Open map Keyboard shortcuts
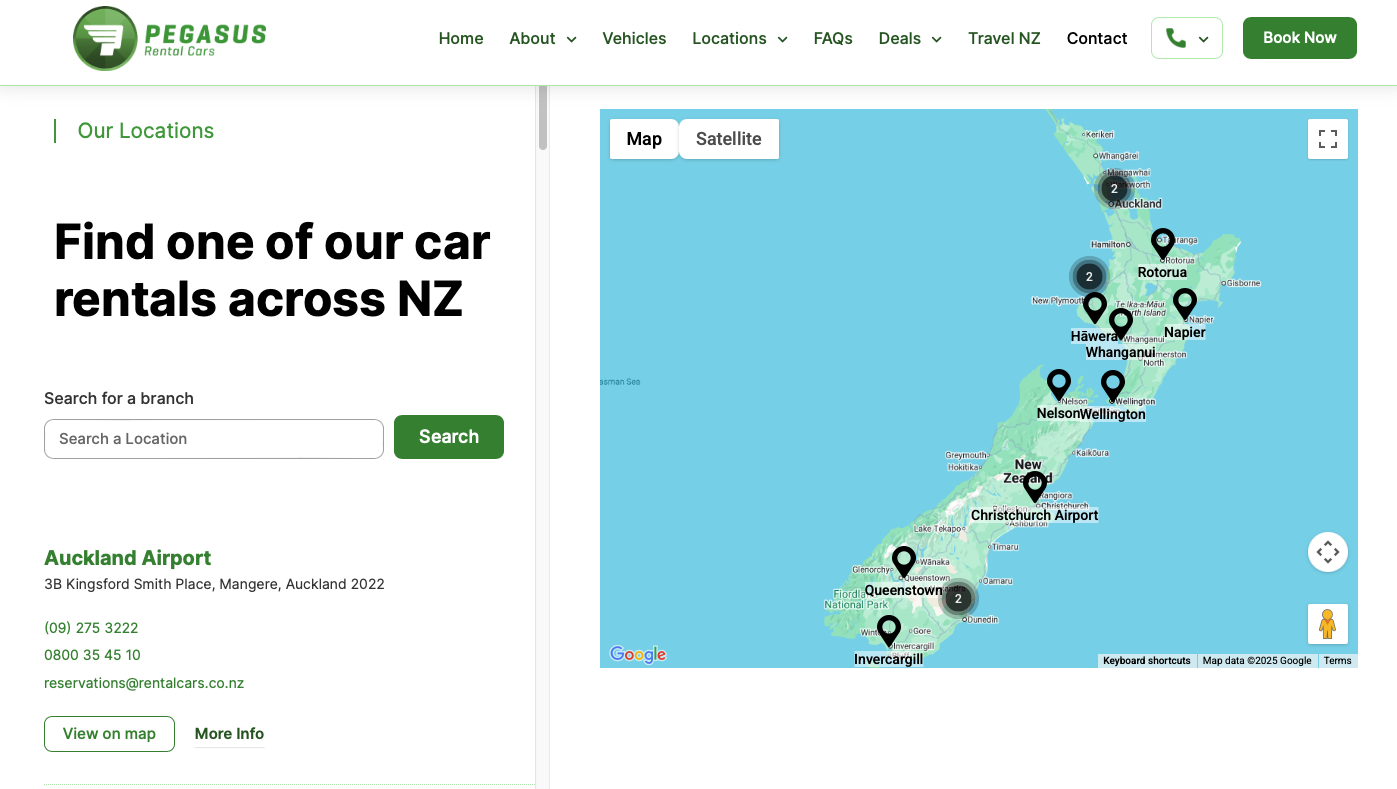The height and width of the screenshot is (789, 1397). pos(1147,661)
